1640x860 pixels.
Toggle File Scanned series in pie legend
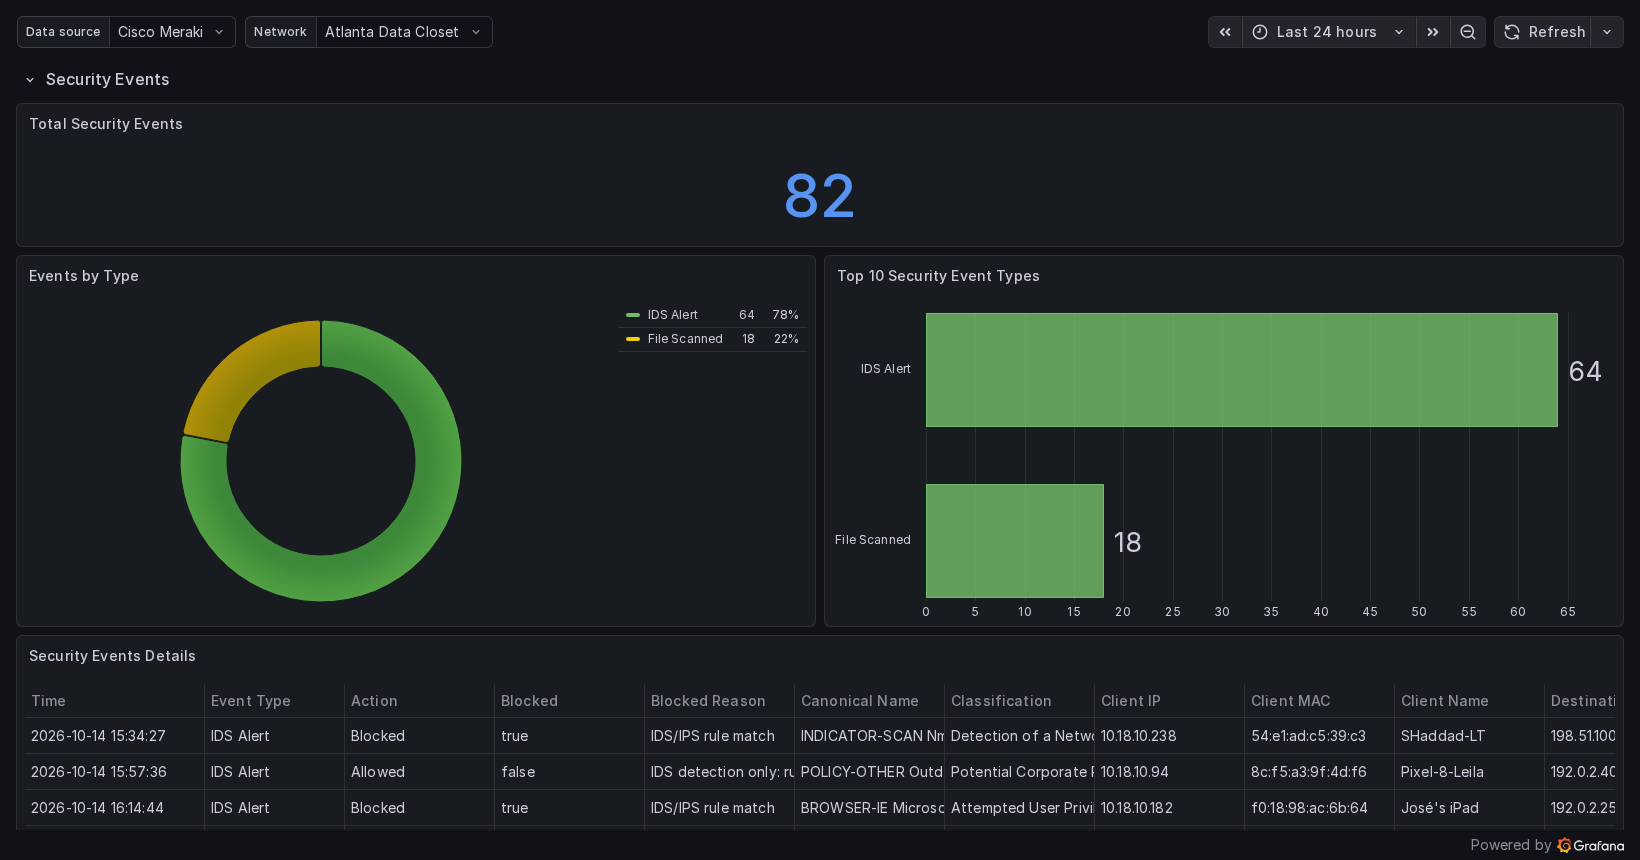pyautogui.click(x=685, y=339)
